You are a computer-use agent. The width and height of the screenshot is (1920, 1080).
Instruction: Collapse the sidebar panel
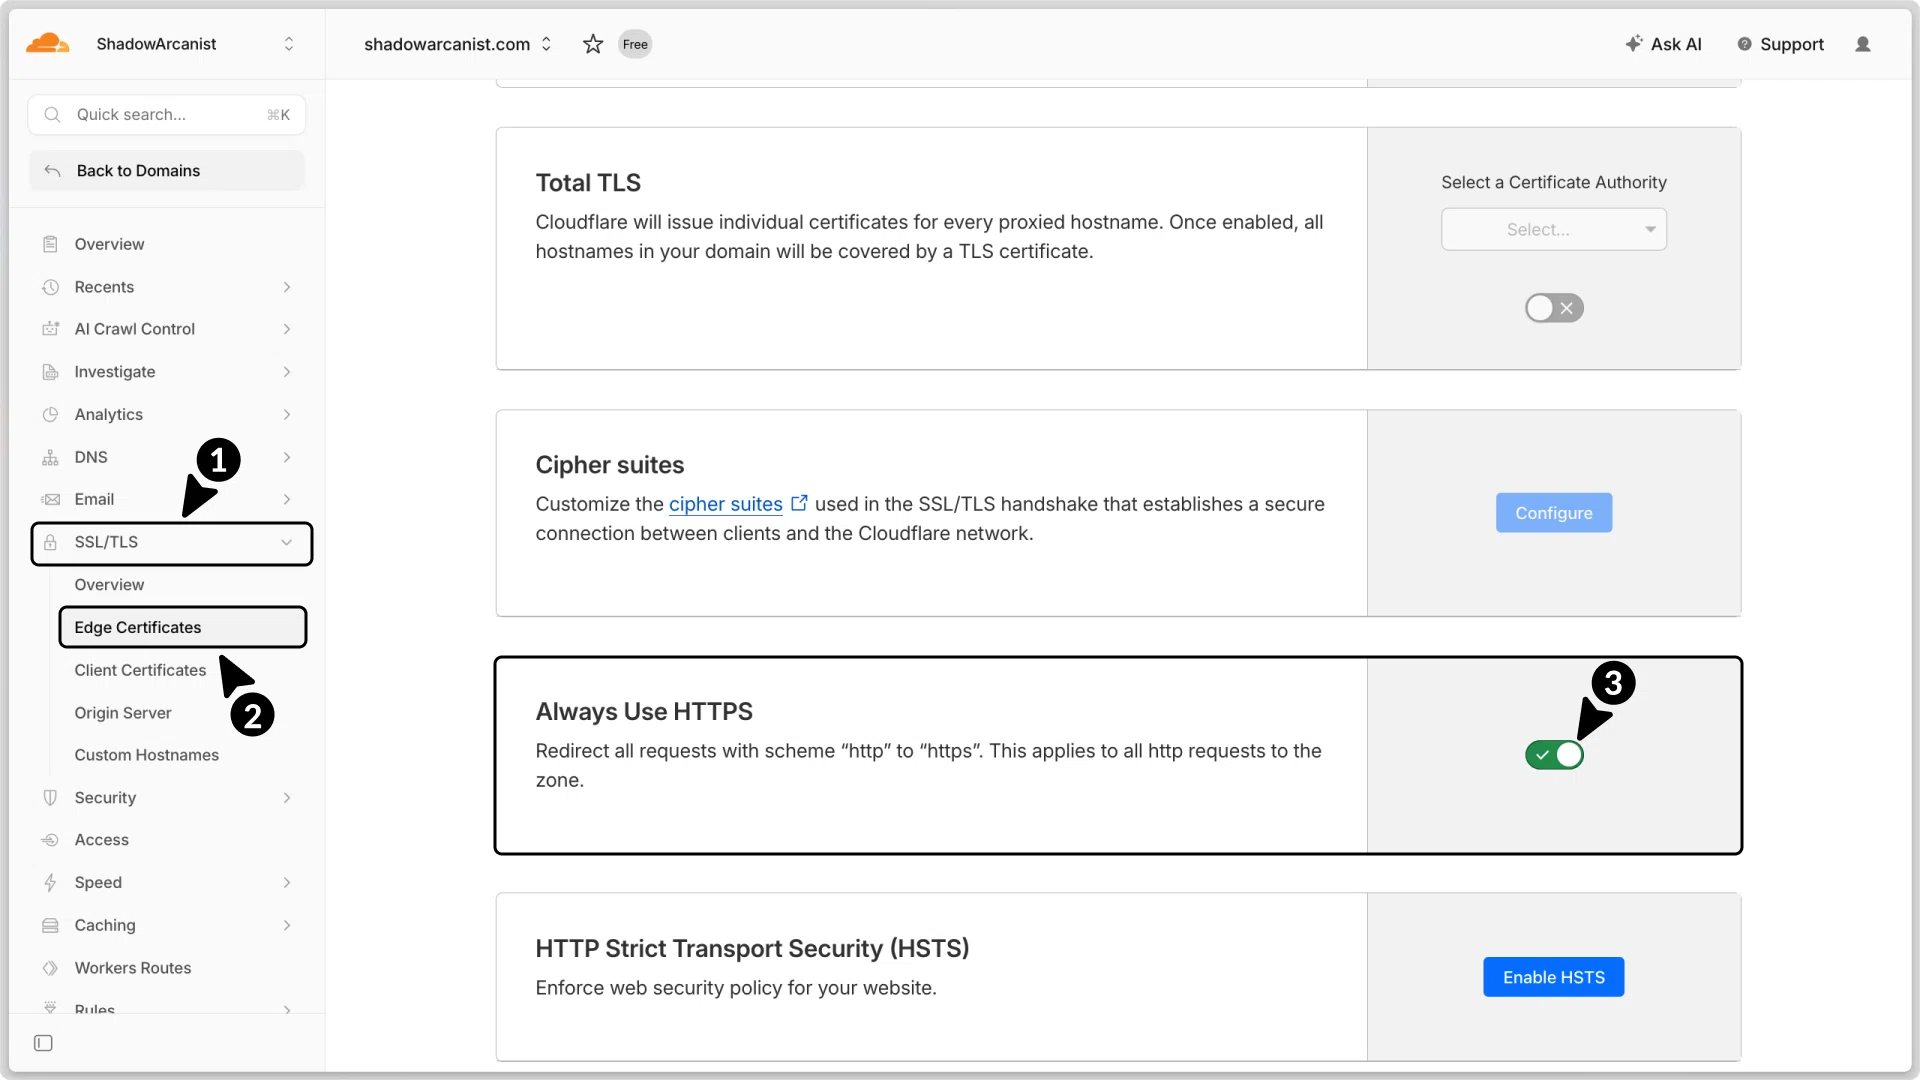(x=43, y=1043)
